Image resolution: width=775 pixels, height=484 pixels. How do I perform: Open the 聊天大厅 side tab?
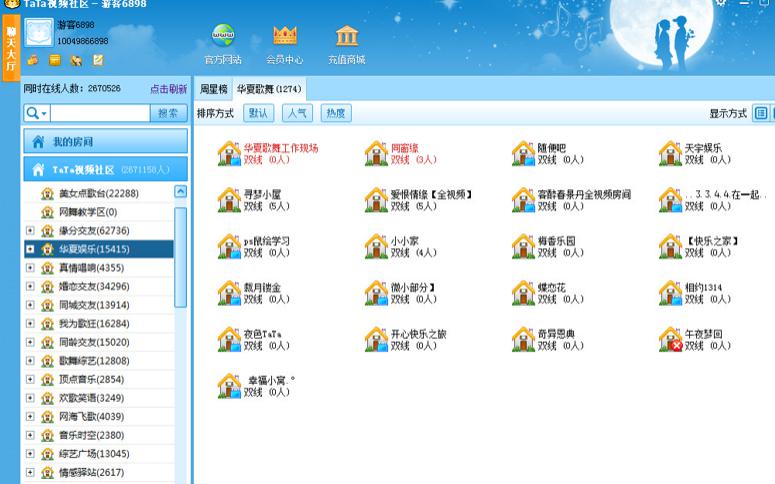(11, 48)
